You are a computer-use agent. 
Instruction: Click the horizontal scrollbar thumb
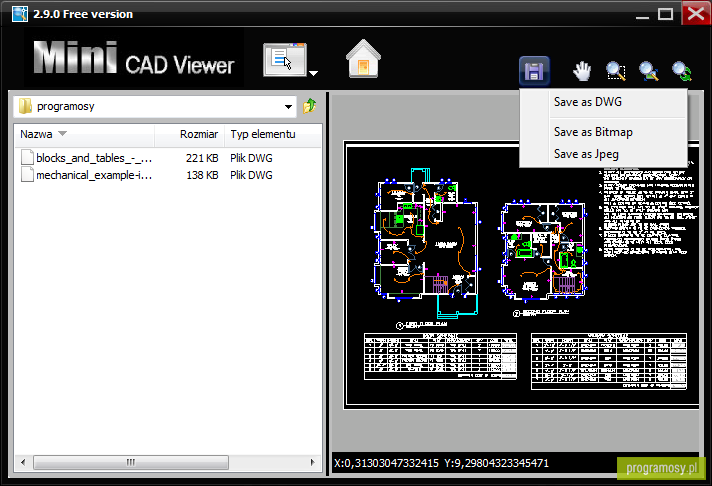131,462
